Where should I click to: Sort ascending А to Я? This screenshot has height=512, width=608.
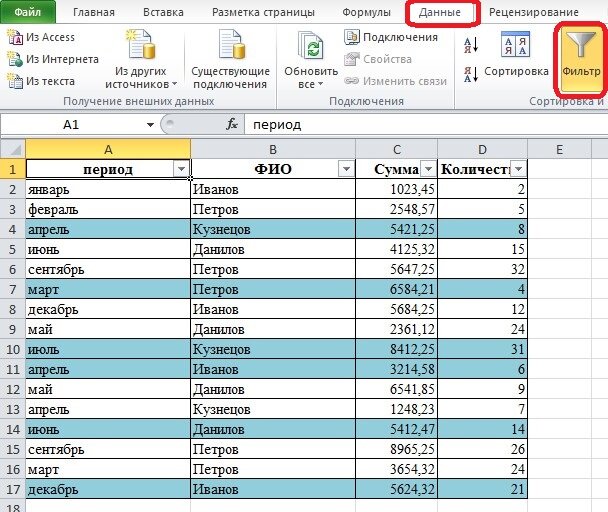click(x=471, y=45)
